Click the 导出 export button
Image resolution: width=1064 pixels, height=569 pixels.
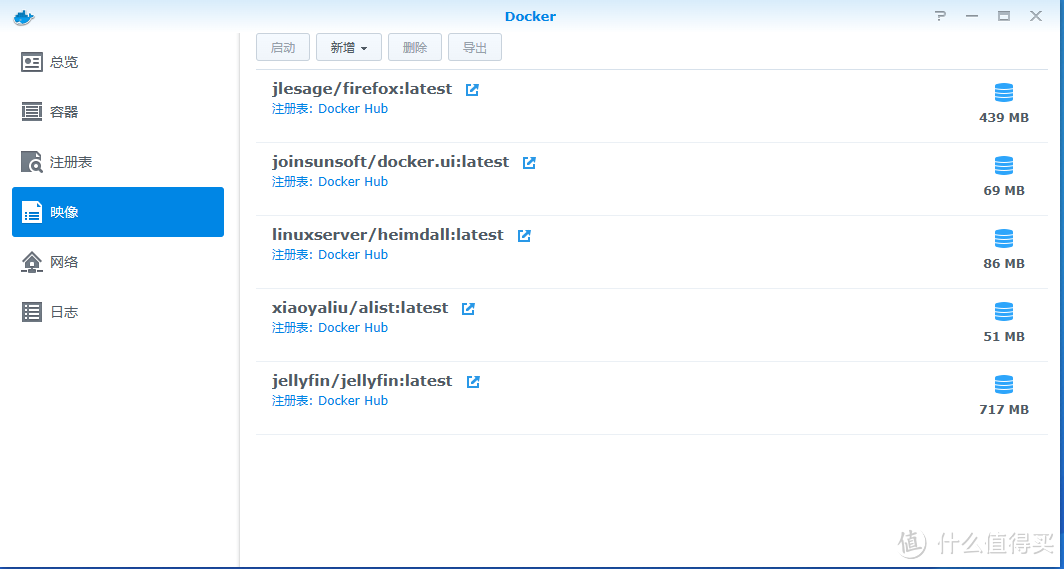coord(475,47)
